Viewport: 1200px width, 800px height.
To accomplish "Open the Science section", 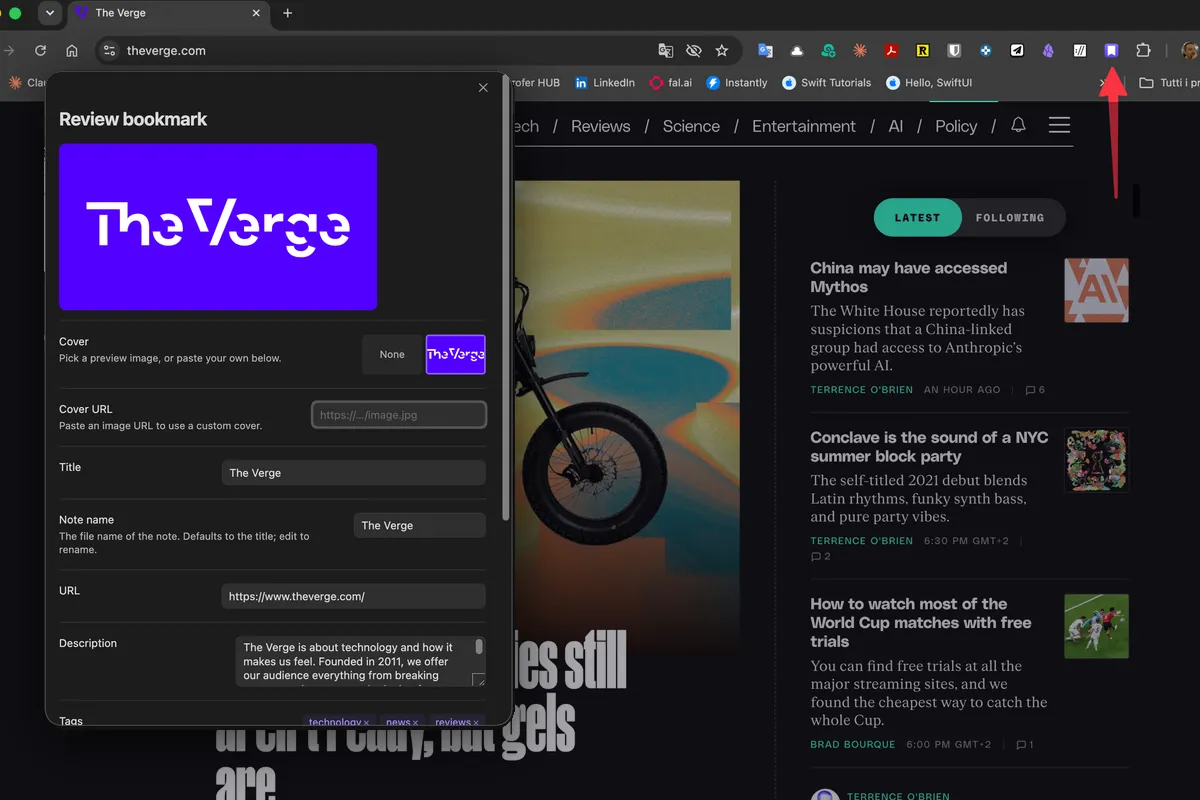I will 691,126.
